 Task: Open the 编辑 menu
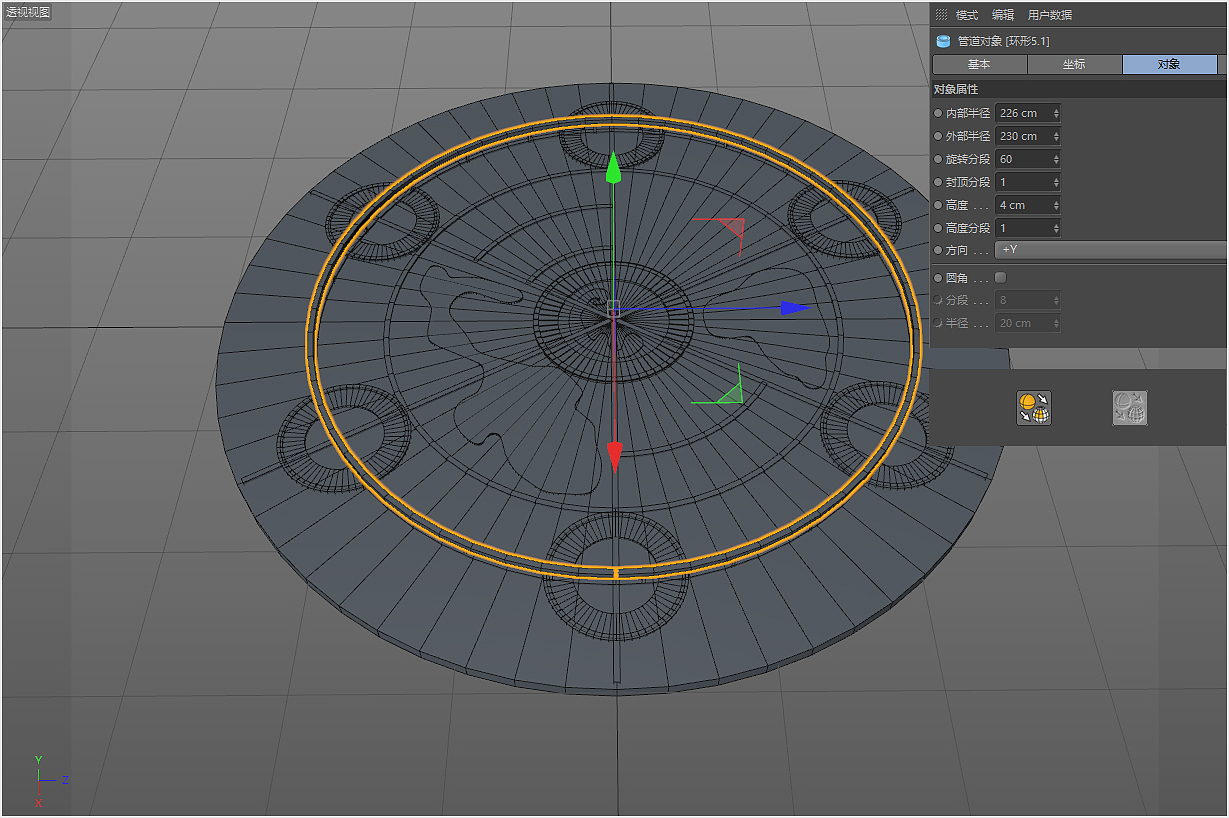pos(1003,15)
